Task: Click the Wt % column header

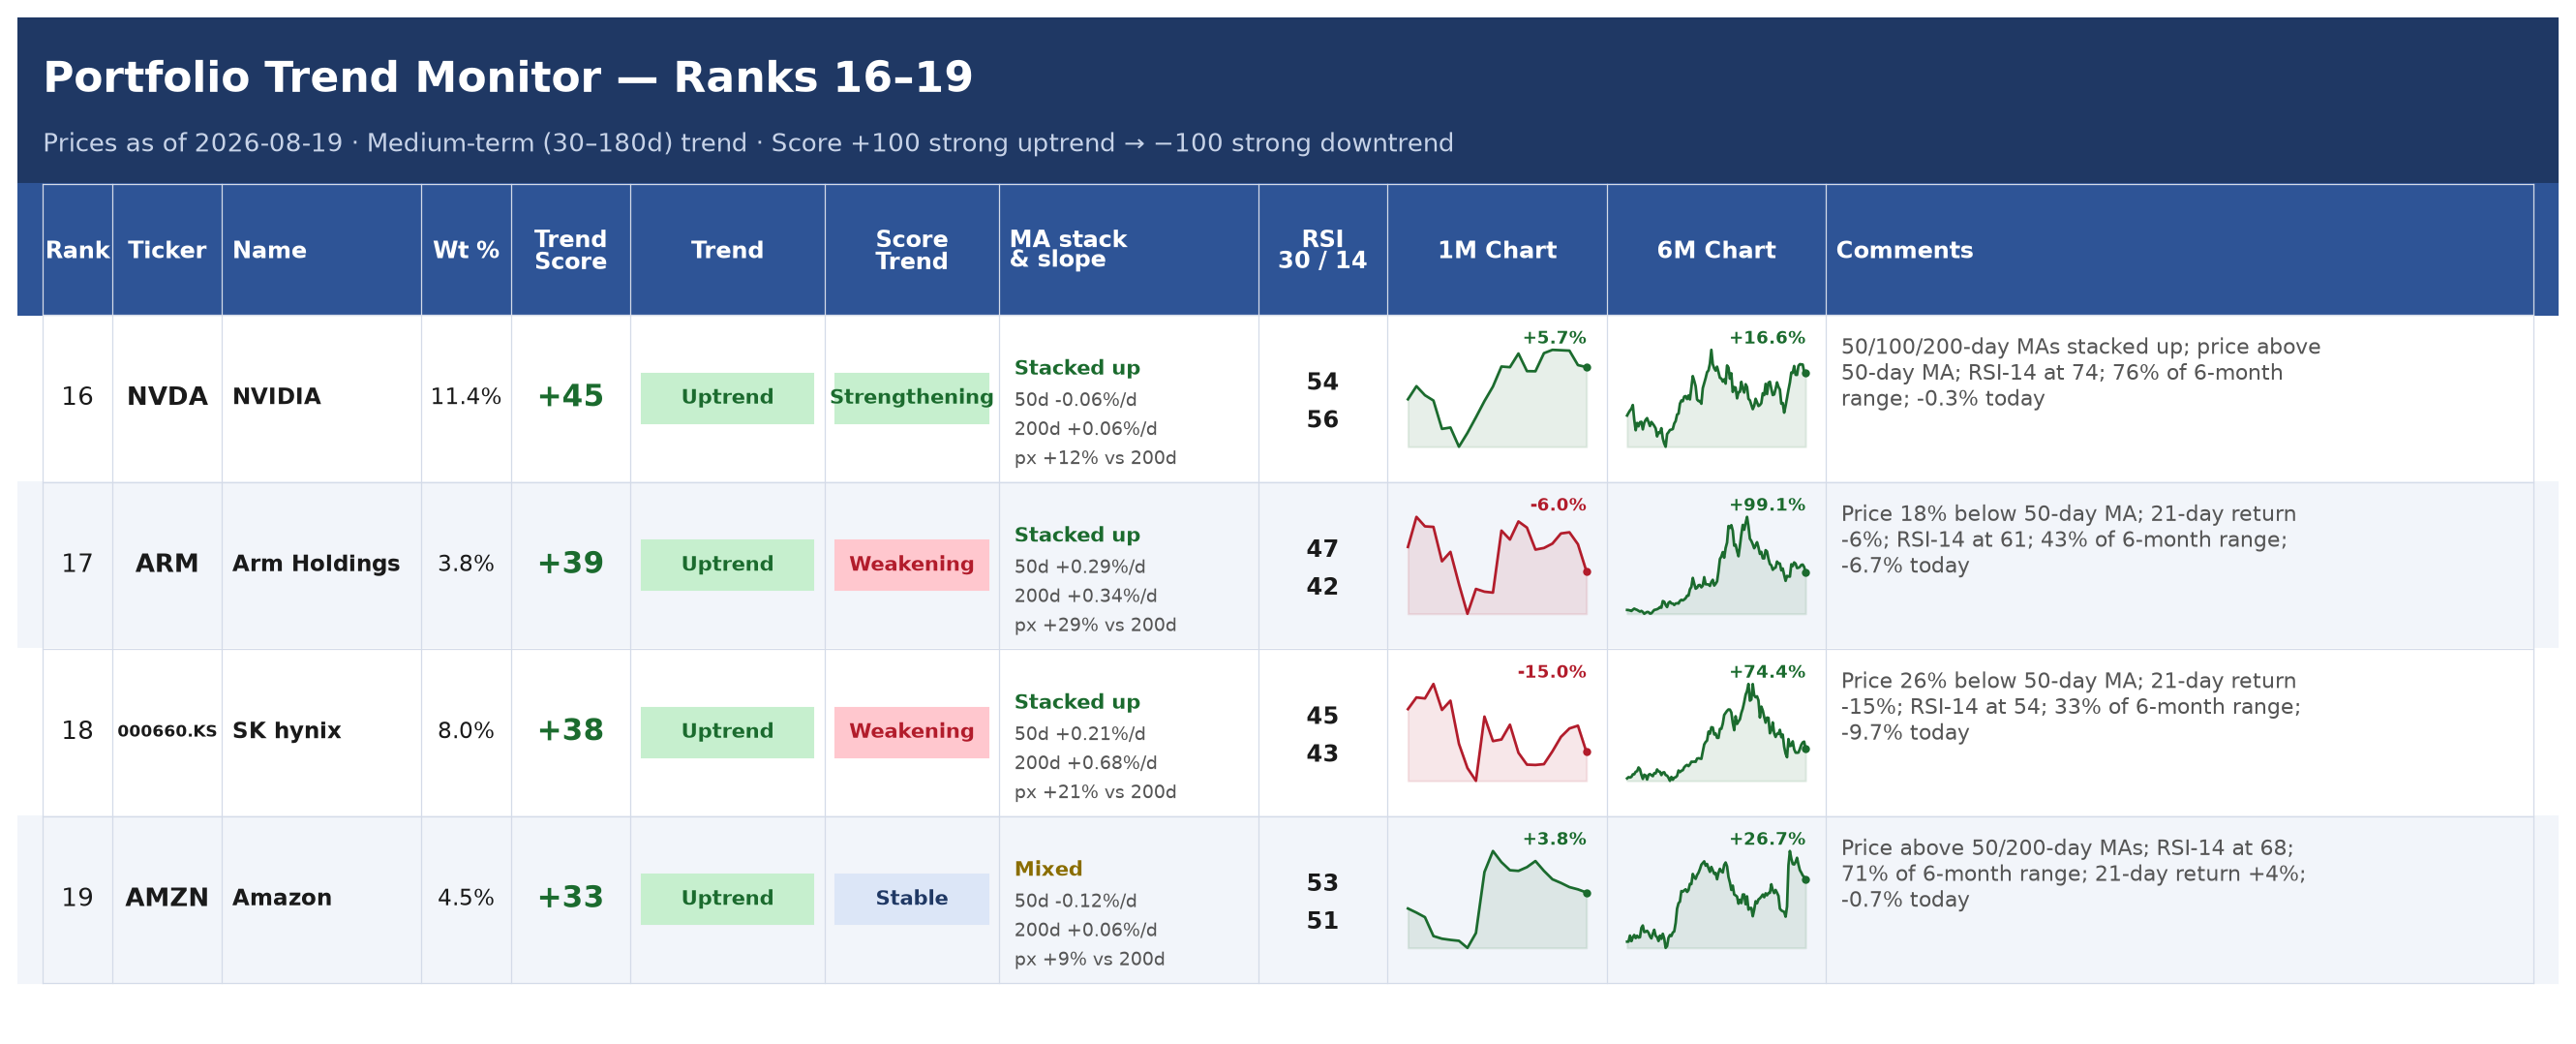Action: (466, 250)
